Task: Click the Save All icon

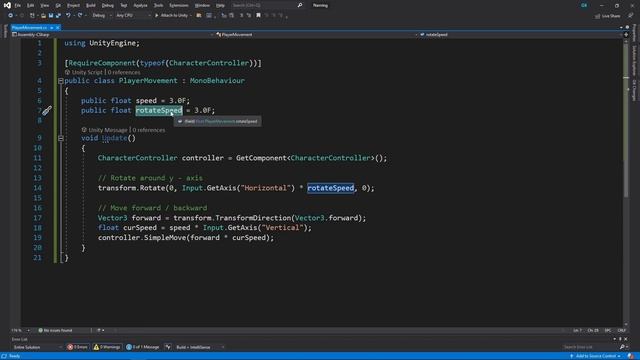Action: (58, 16)
